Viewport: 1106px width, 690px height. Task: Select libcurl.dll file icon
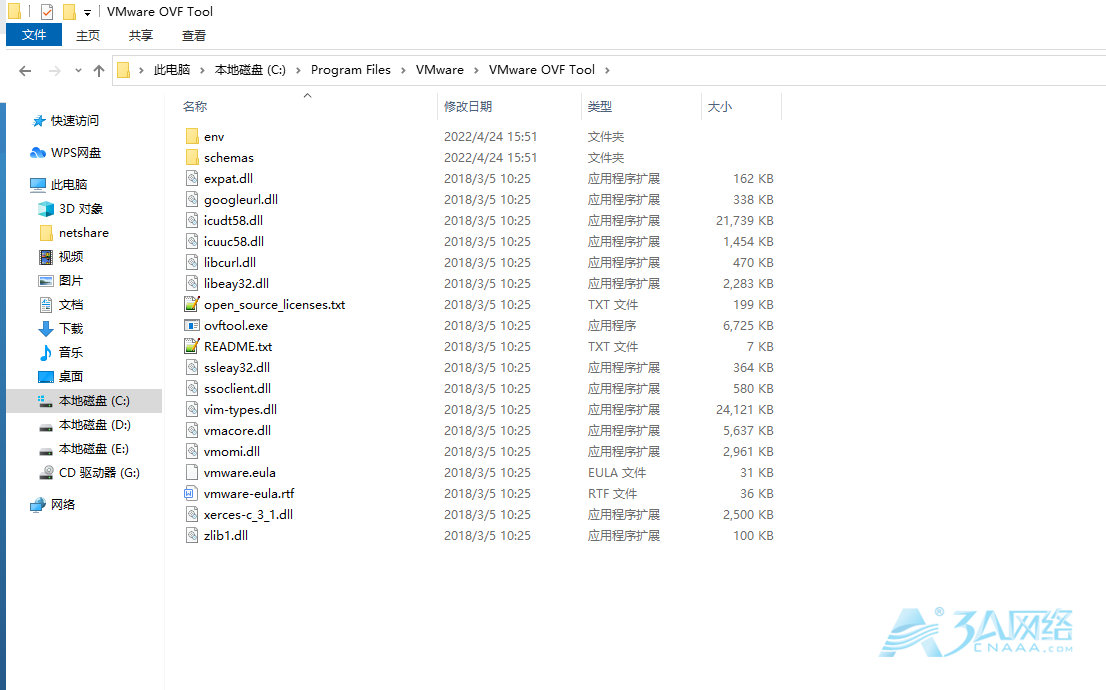coord(192,262)
